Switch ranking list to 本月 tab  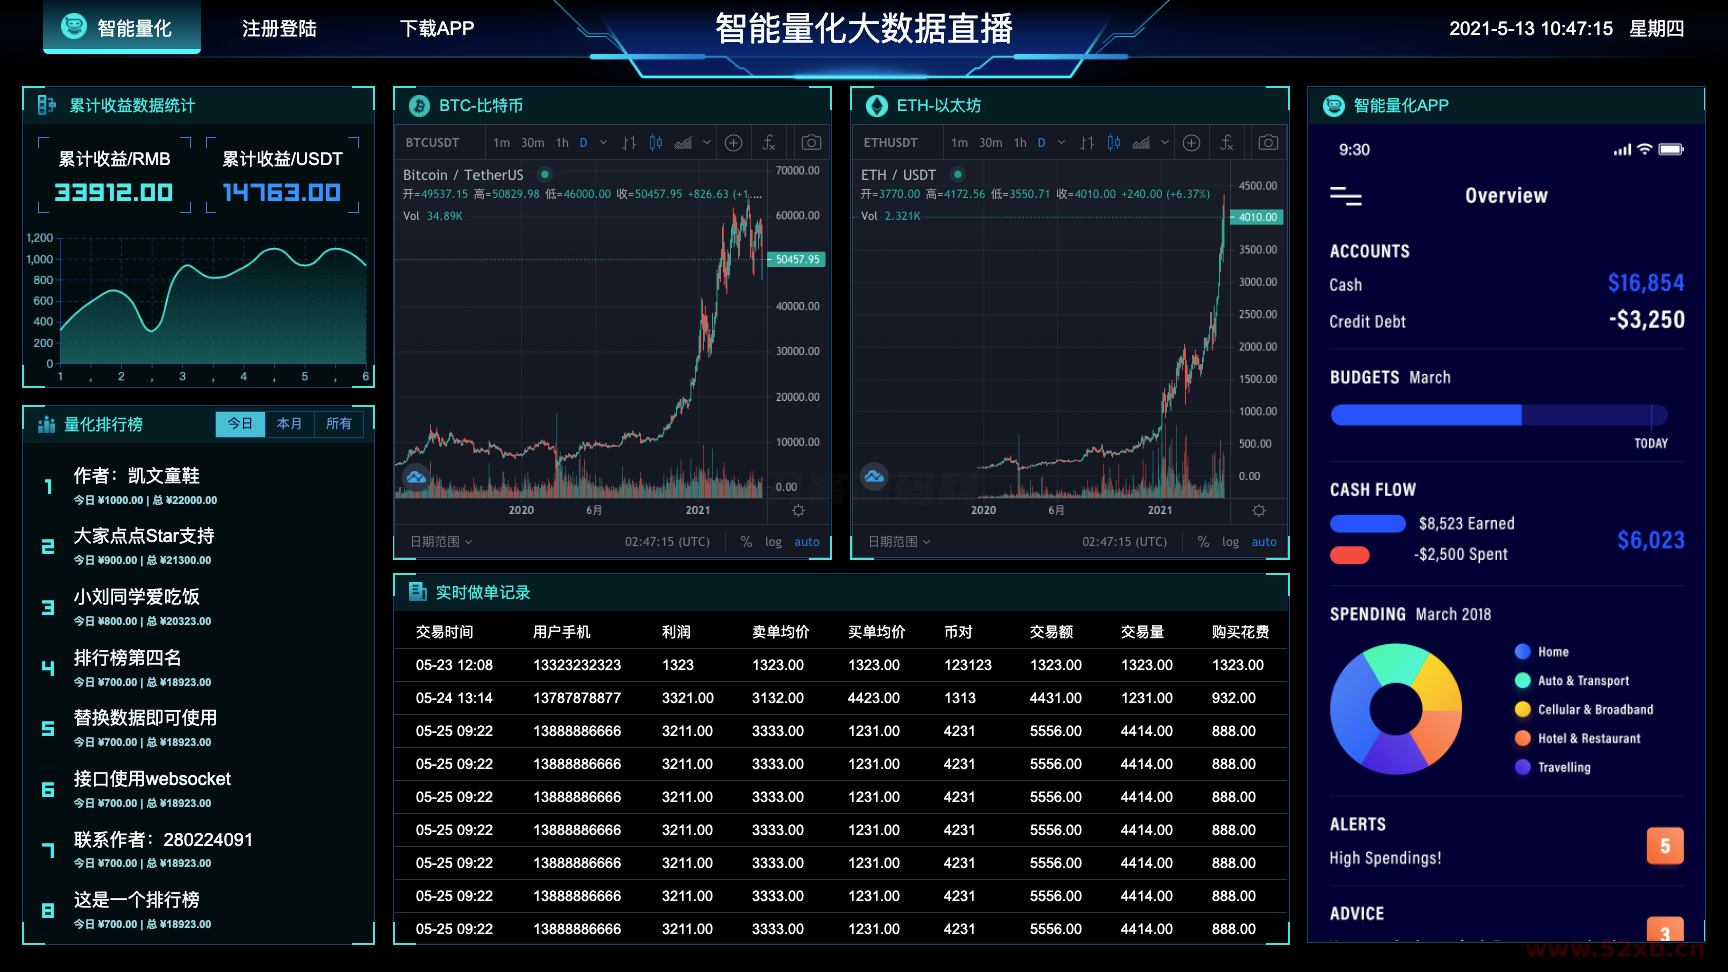tap(289, 423)
